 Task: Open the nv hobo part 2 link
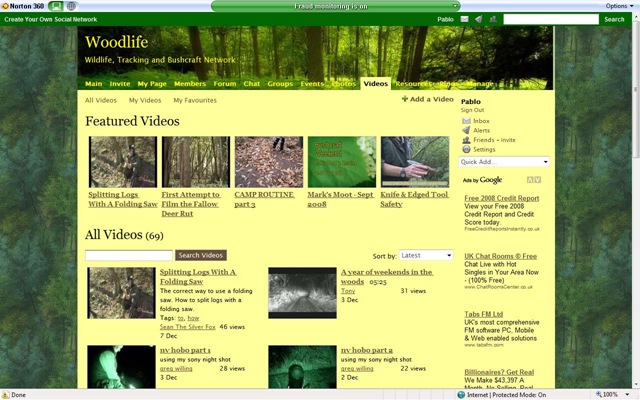click(x=367, y=350)
